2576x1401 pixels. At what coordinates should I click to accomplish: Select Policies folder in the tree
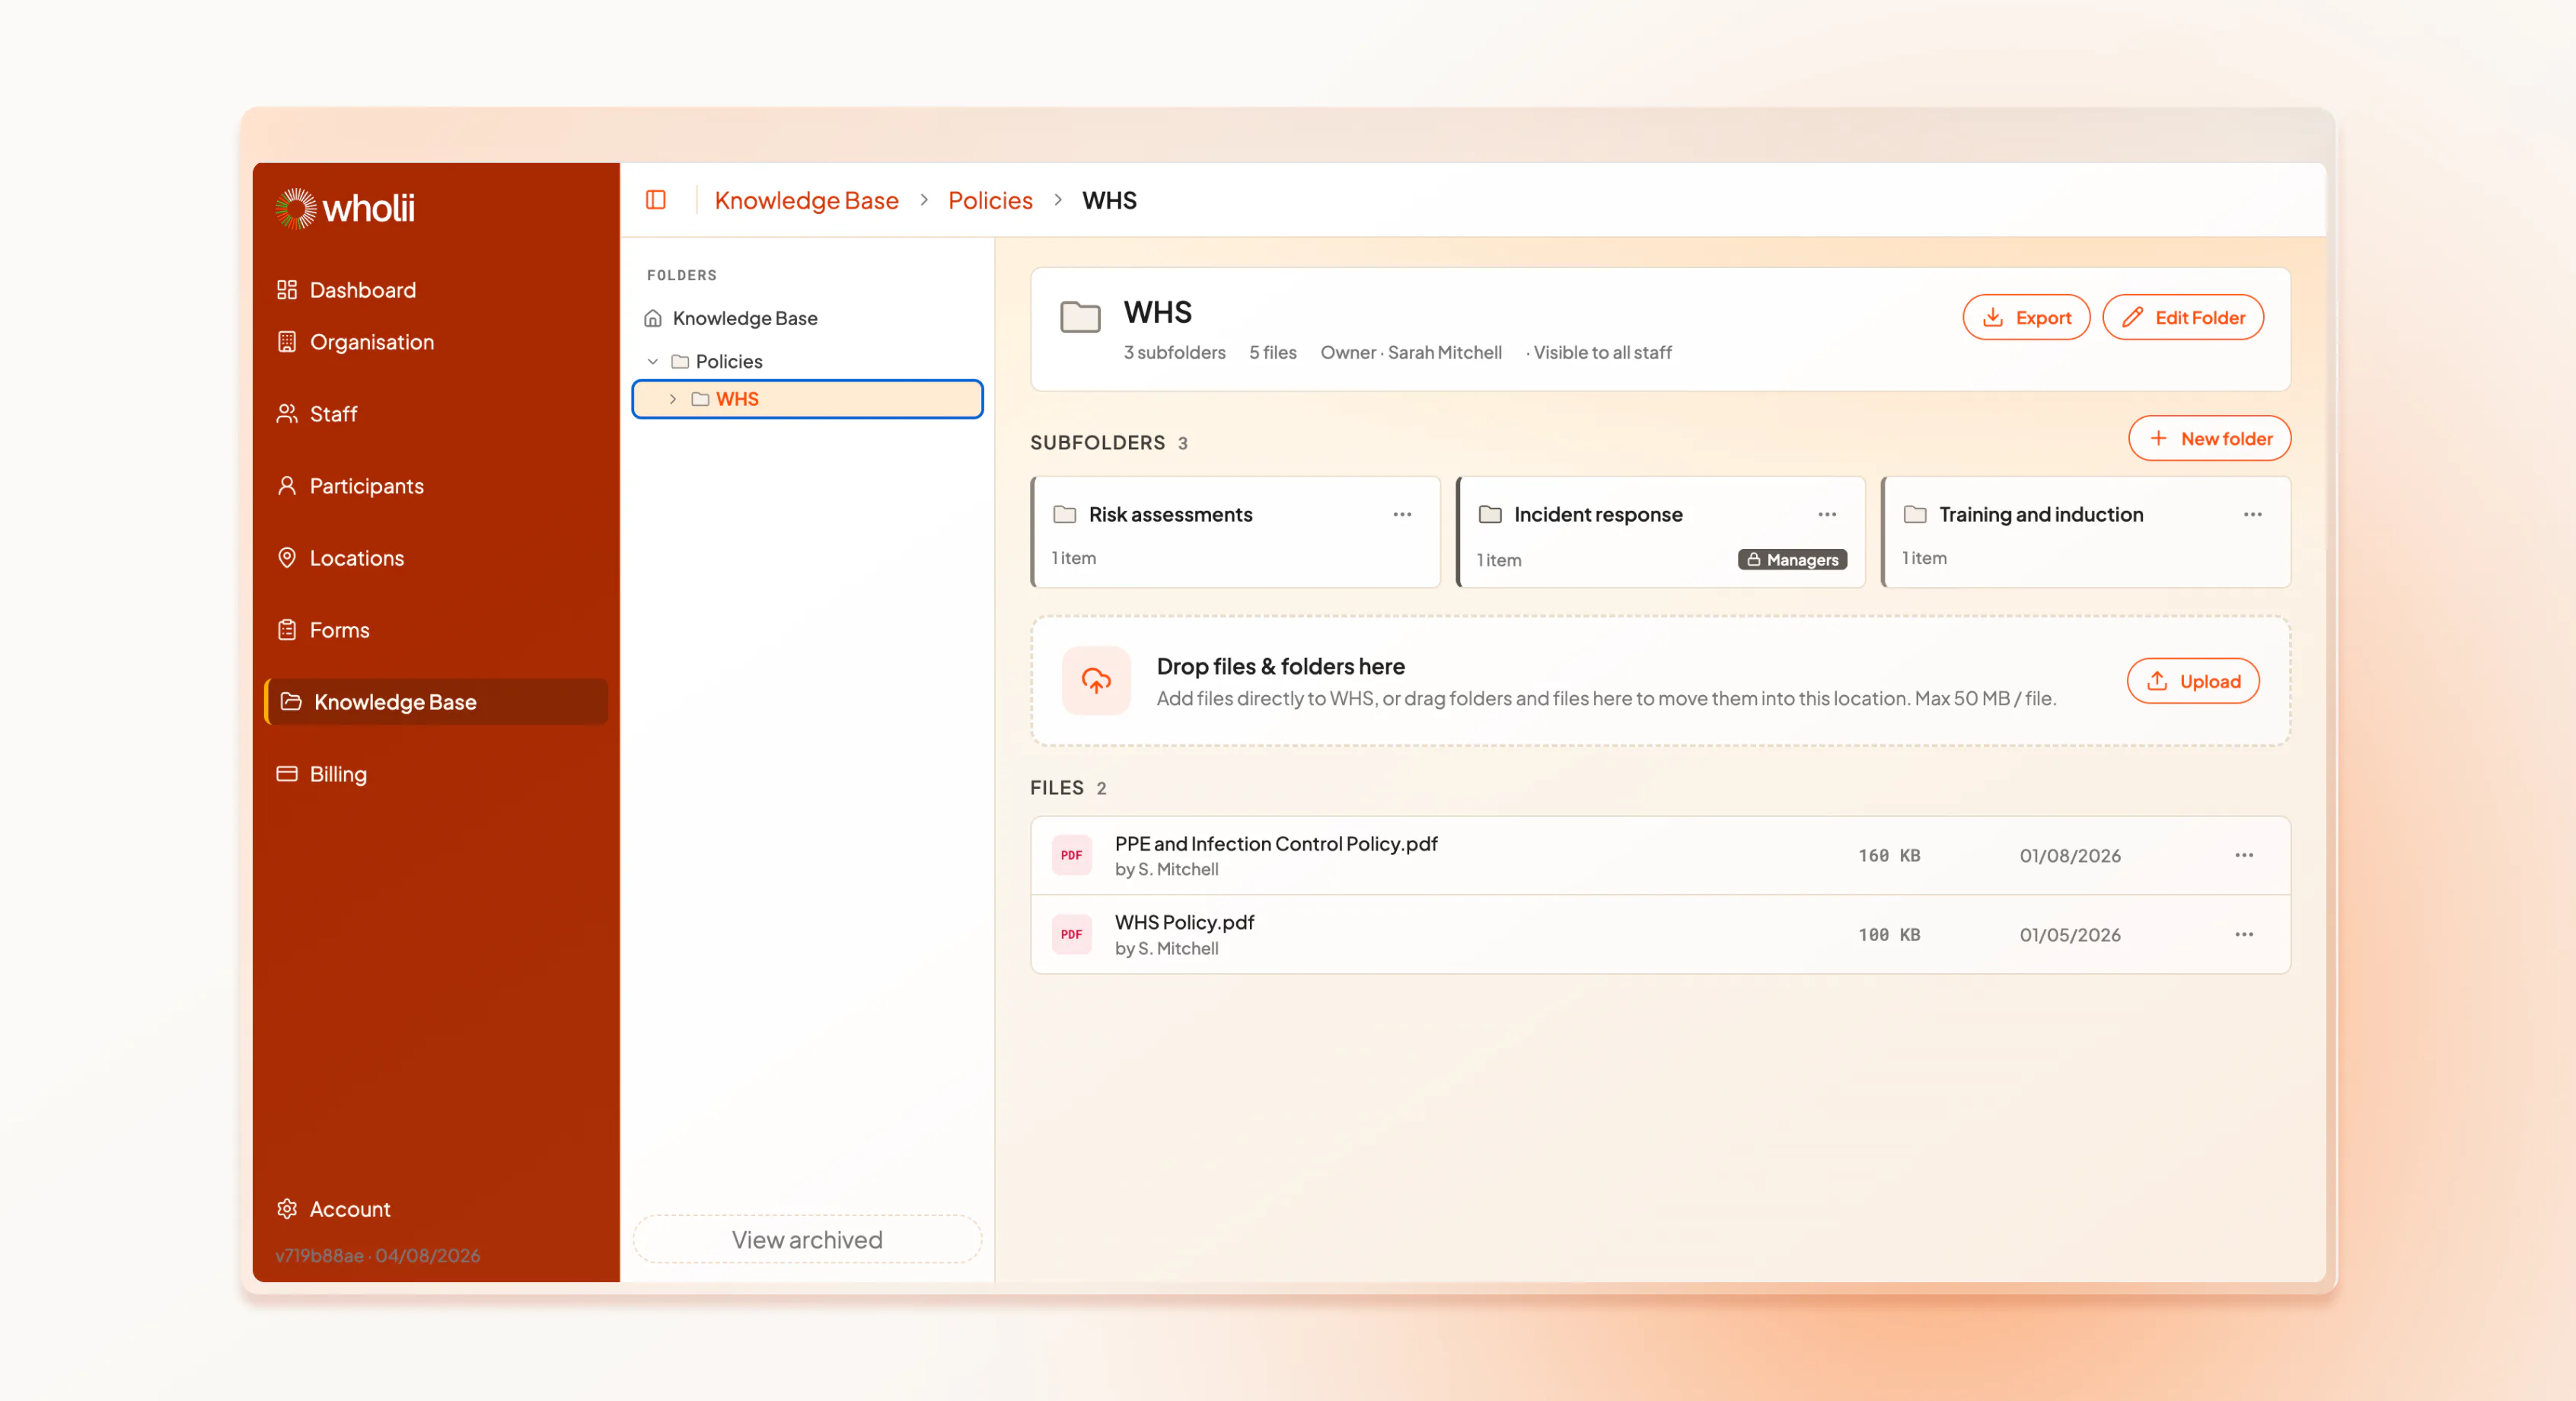click(x=729, y=361)
